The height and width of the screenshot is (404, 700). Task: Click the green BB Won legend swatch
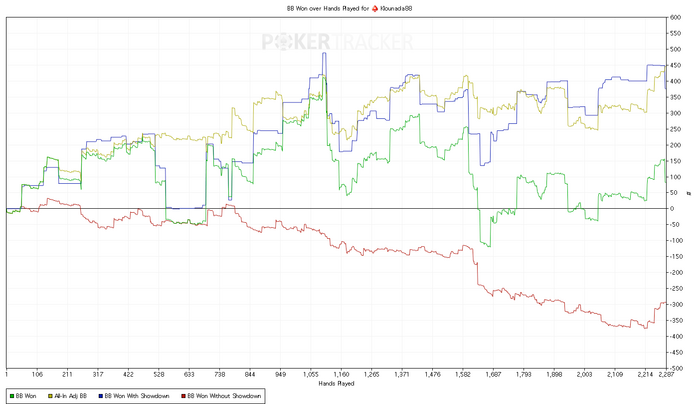12,396
